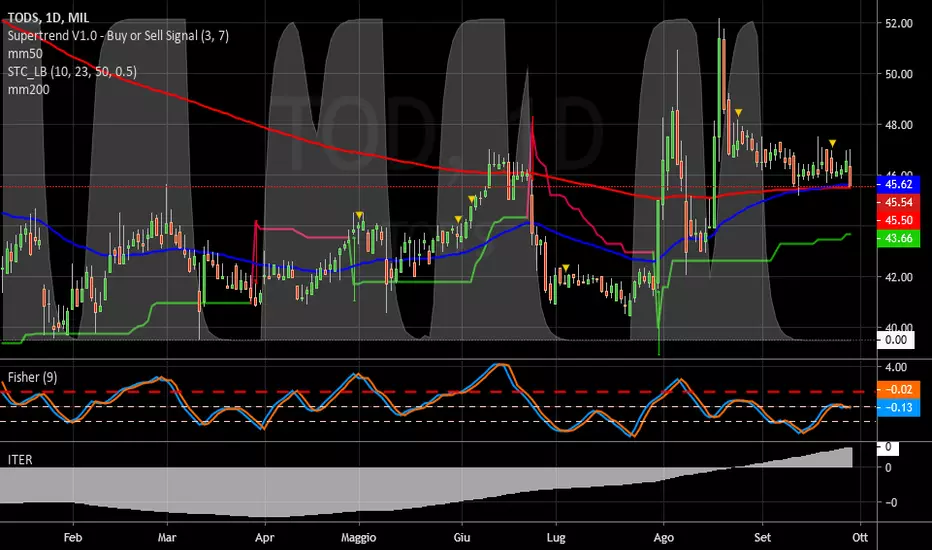Click the Feb date axis label
The height and width of the screenshot is (550, 932).
coord(73,538)
